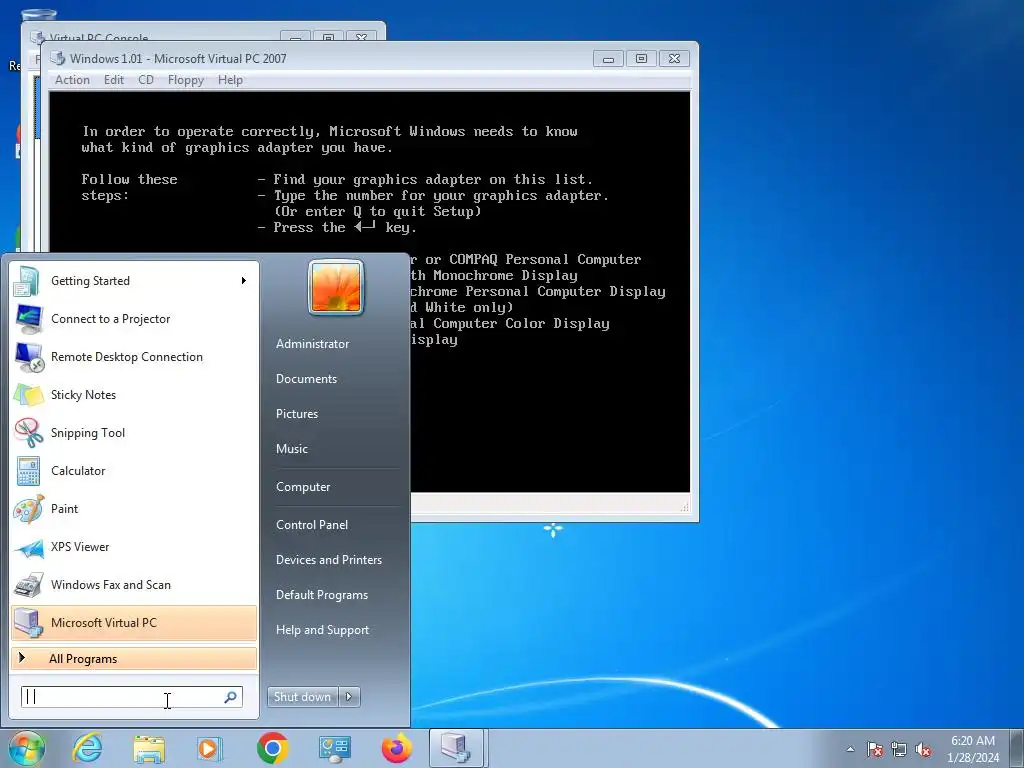Click the Windows Start orb
The width and height of the screenshot is (1024, 768).
27,748
